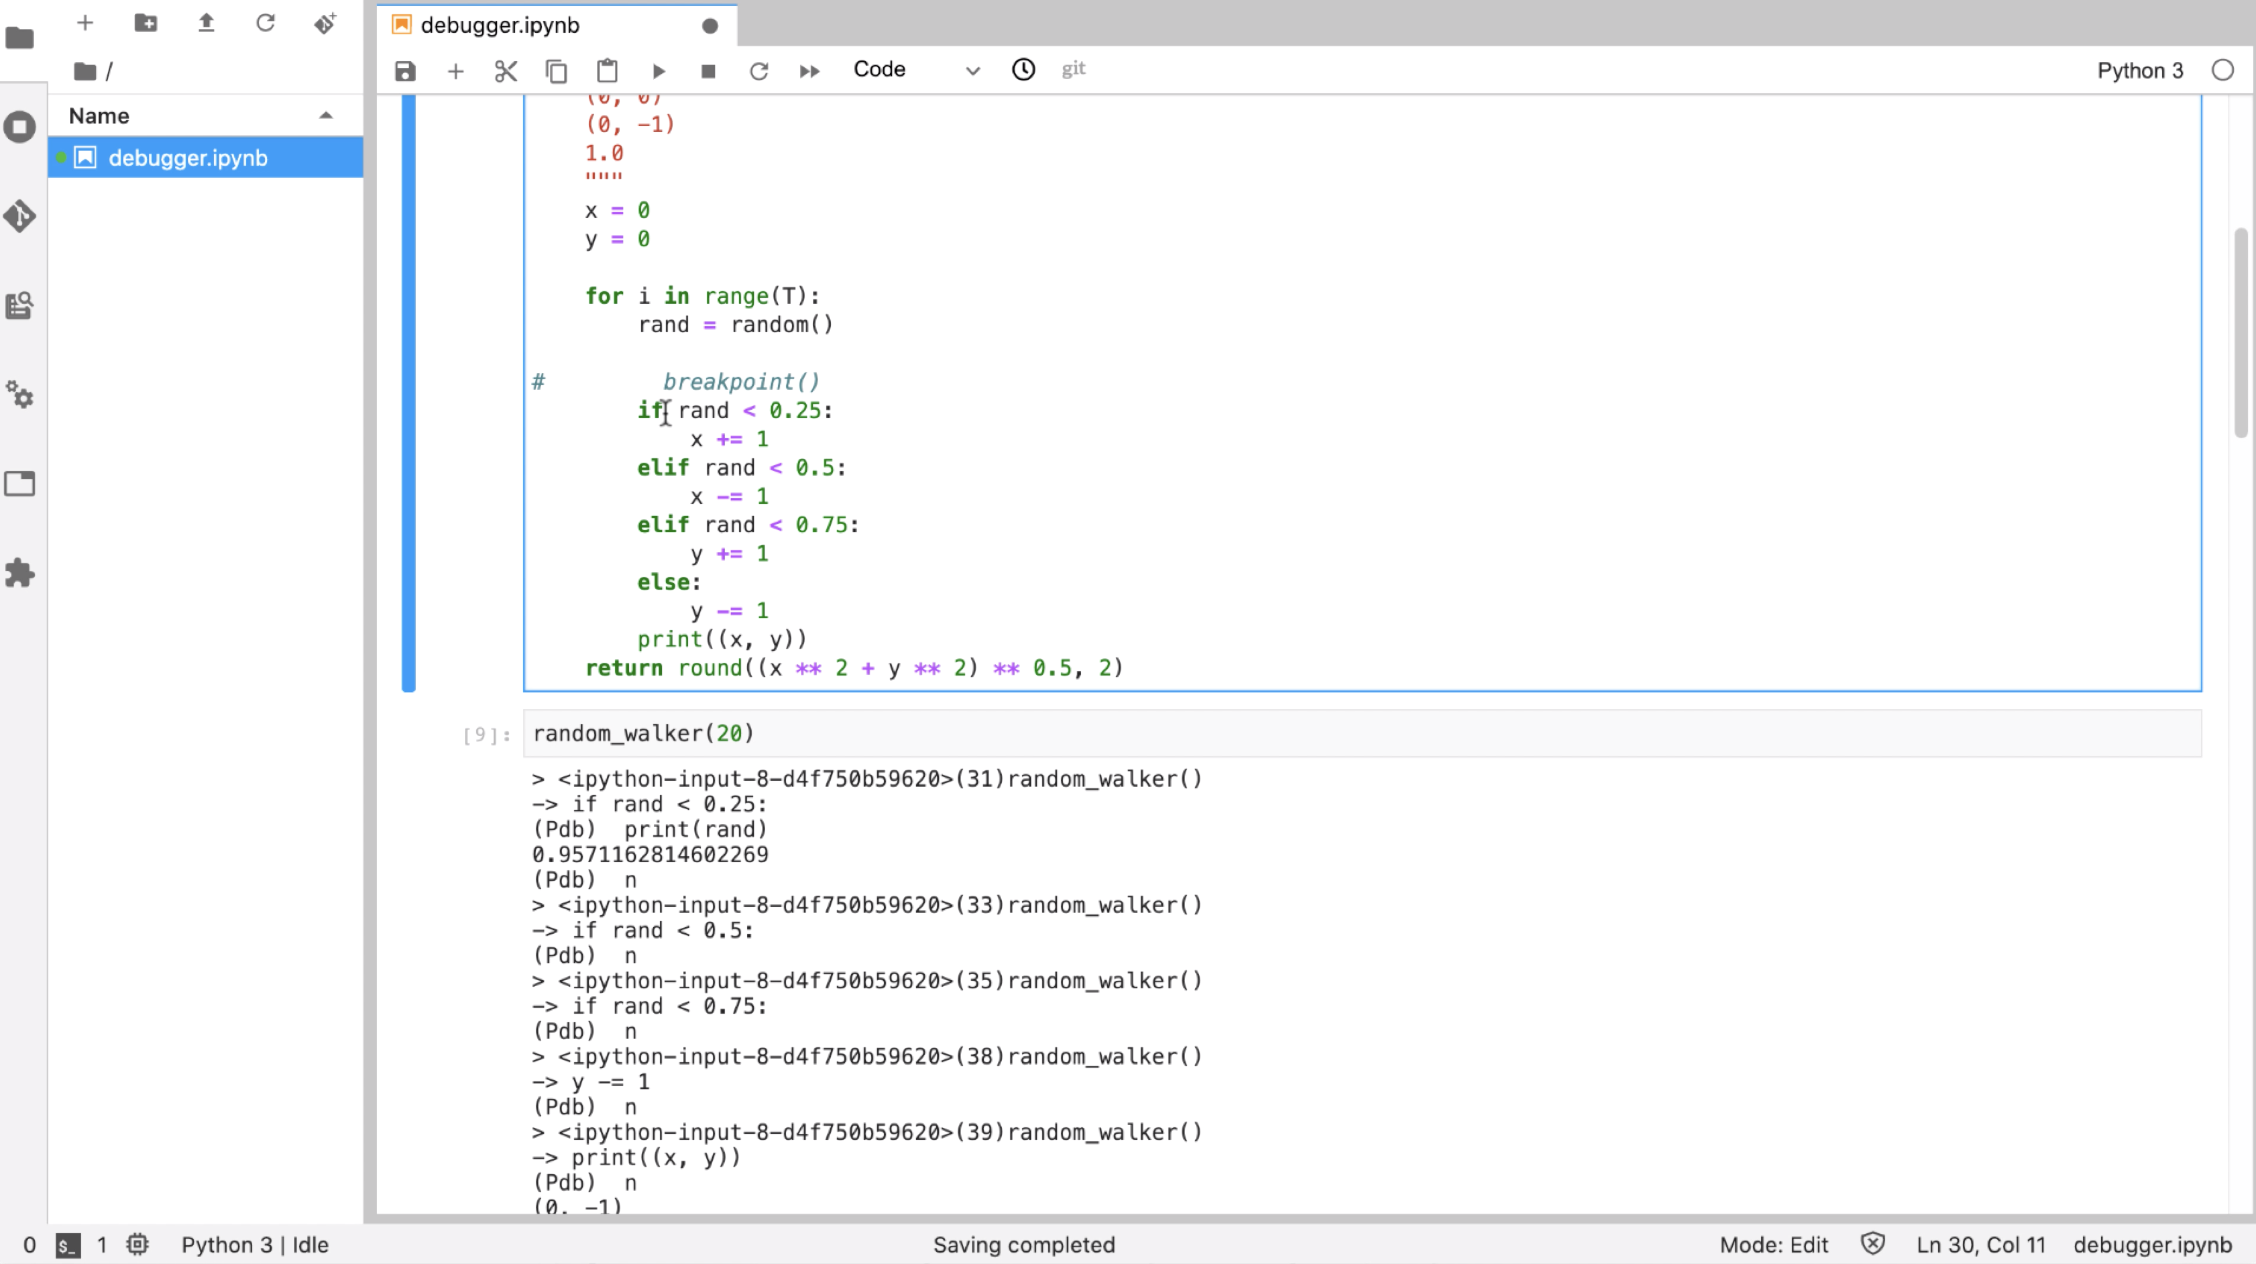Click Python 3 kernel name button
This screenshot has height=1264, width=2256.
click(x=2139, y=70)
